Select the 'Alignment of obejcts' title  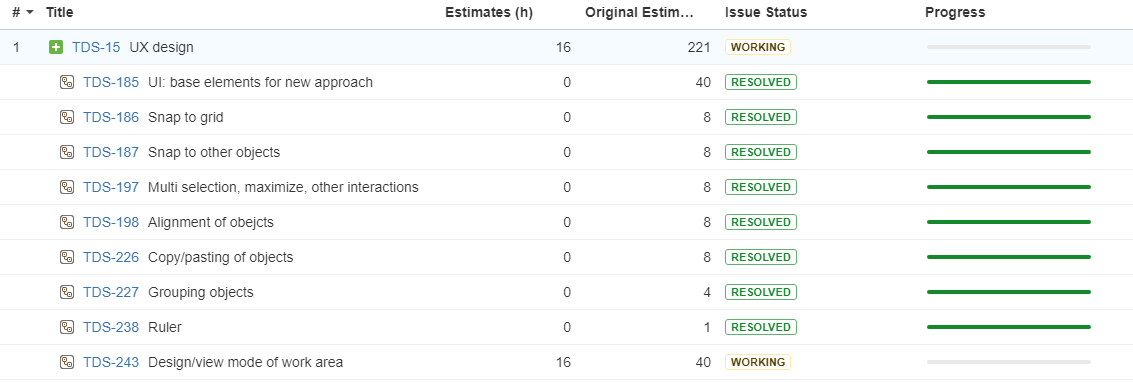click(x=211, y=222)
